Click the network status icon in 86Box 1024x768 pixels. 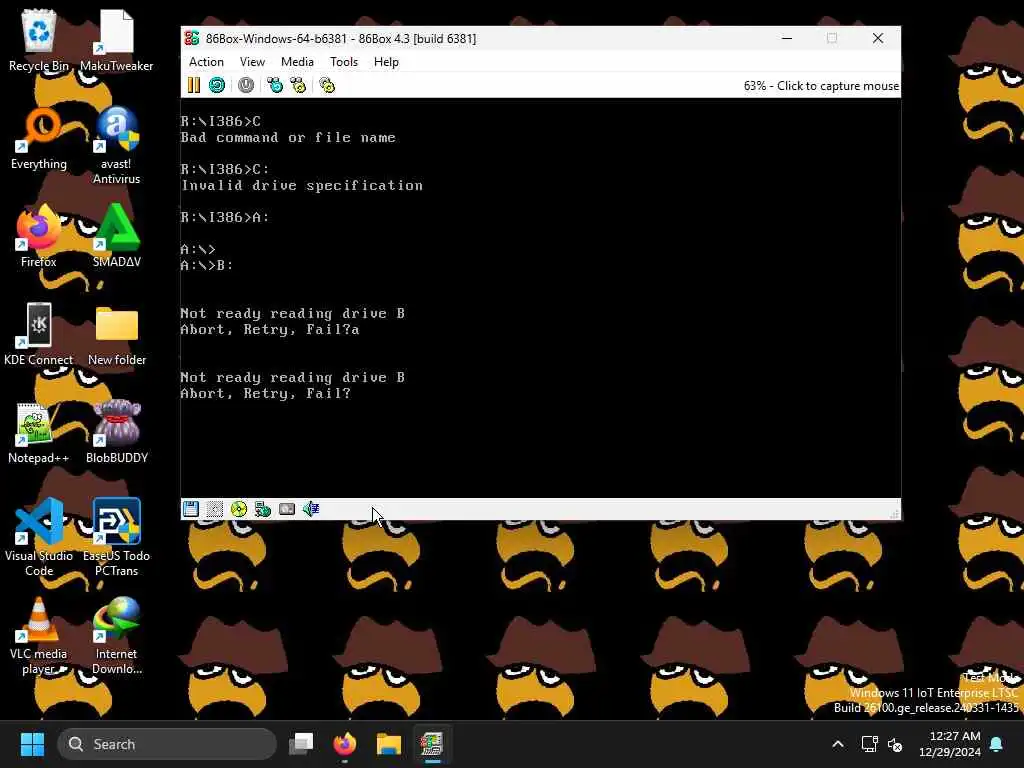pos(263,509)
